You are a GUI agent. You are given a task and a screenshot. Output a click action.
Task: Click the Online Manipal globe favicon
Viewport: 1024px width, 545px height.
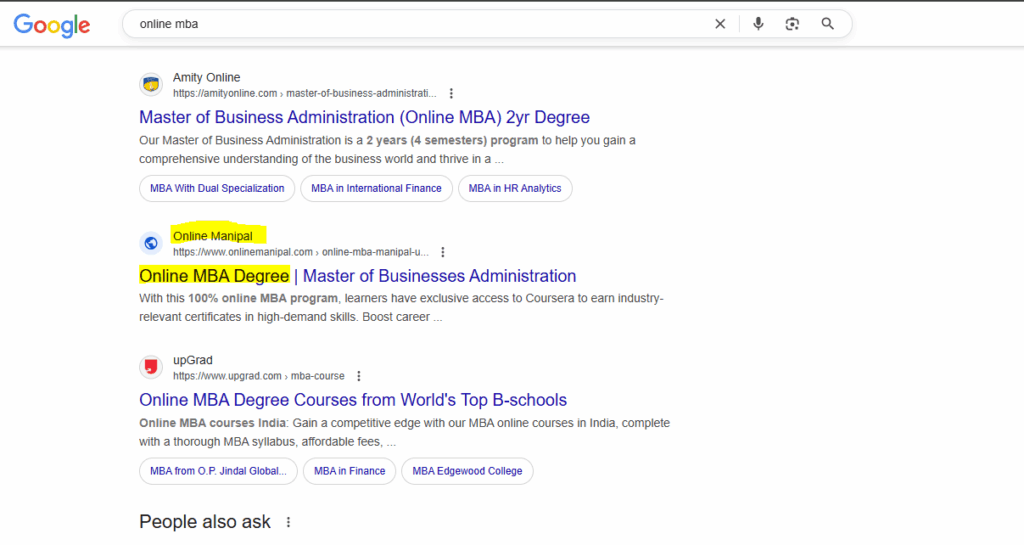tap(151, 243)
